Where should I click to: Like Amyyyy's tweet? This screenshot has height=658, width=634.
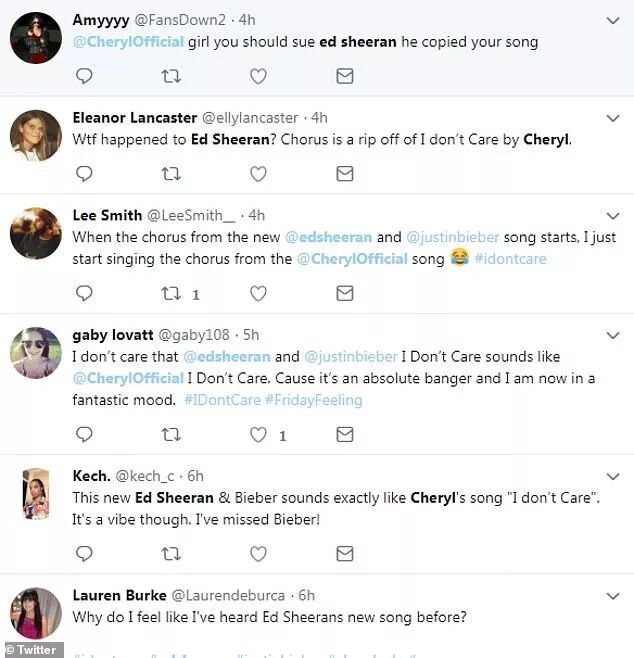click(x=258, y=76)
